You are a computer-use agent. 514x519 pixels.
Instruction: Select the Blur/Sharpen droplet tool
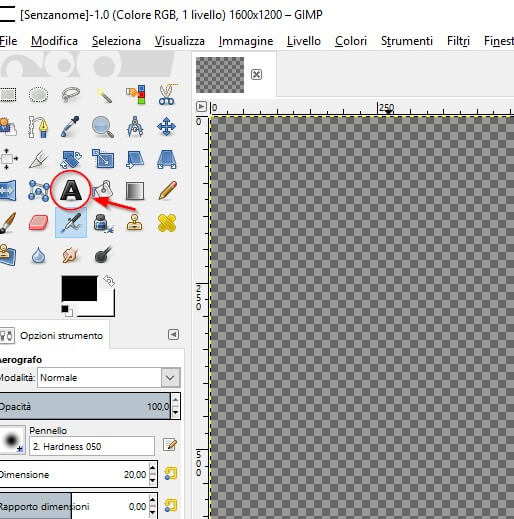[38, 256]
